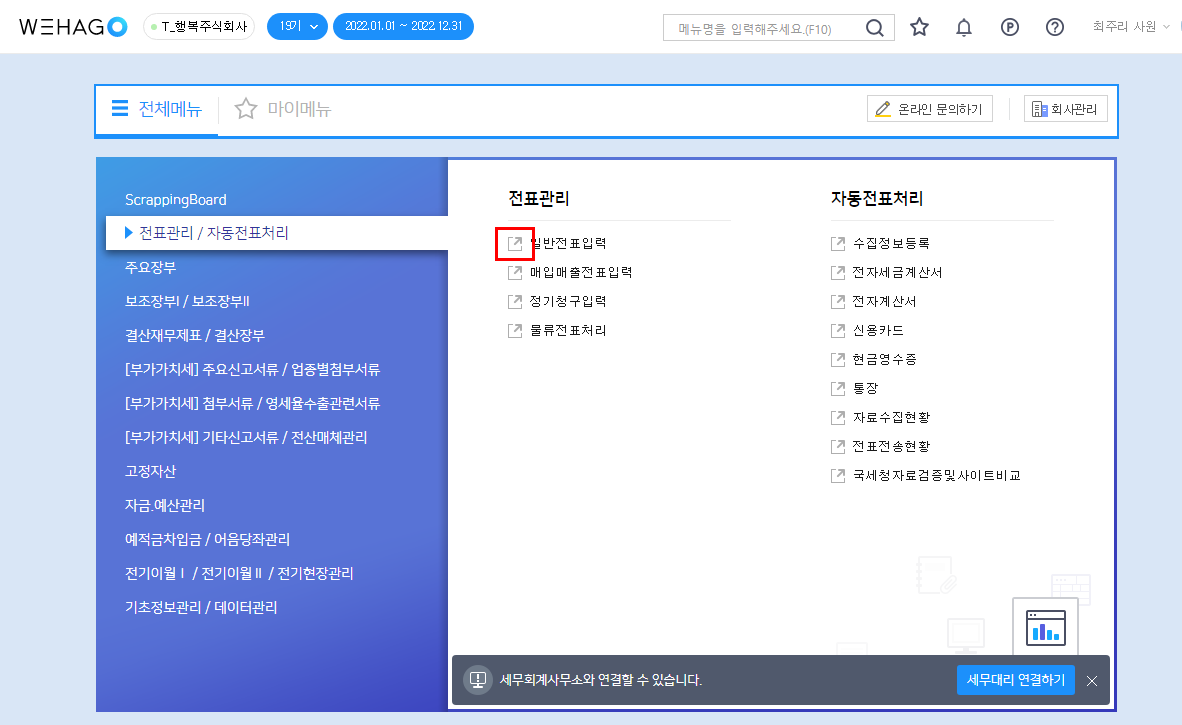This screenshot has height=725, width=1182.
Task: Close the 세무회계사무소 notification banner
Action: 1092,680
